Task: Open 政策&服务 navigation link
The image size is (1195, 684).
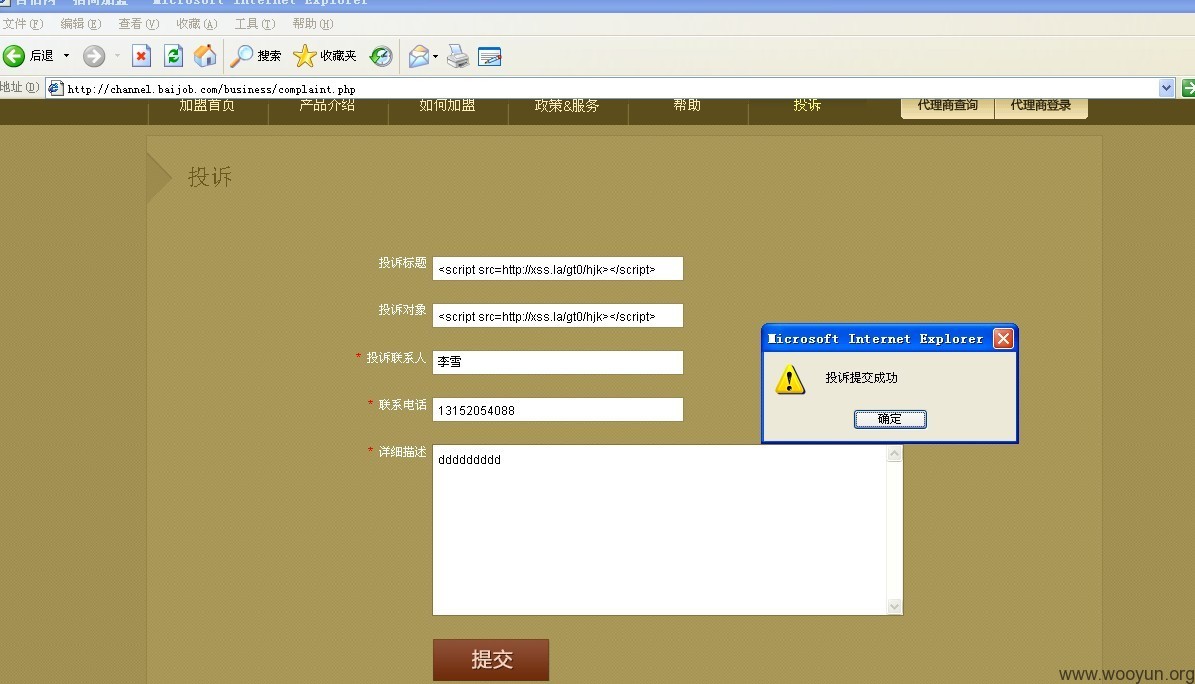Action: click(567, 105)
